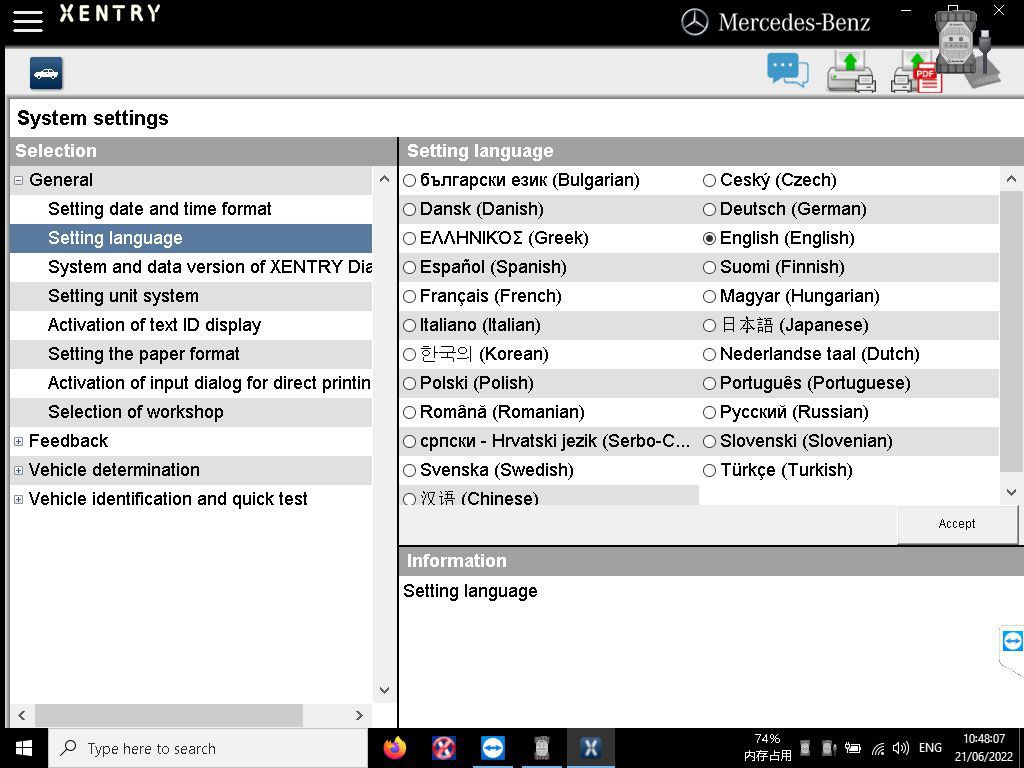The width and height of the screenshot is (1024, 768).
Task: Select Italiano (Italian) radio button
Action: point(409,325)
